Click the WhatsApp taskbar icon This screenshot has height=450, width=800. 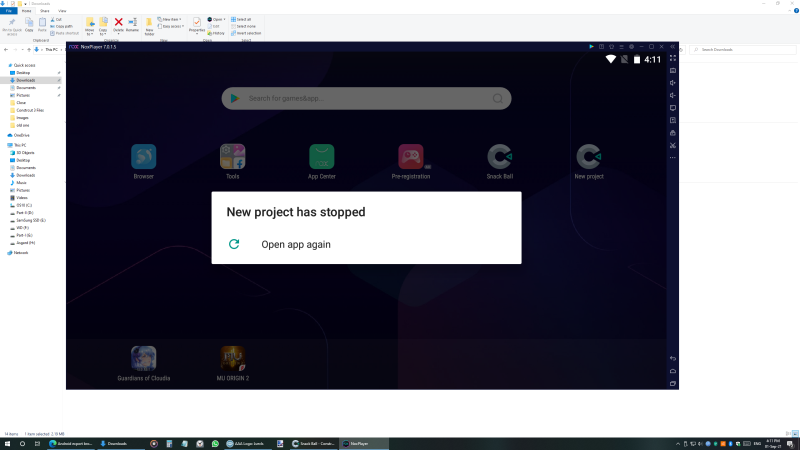coord(215,444)
